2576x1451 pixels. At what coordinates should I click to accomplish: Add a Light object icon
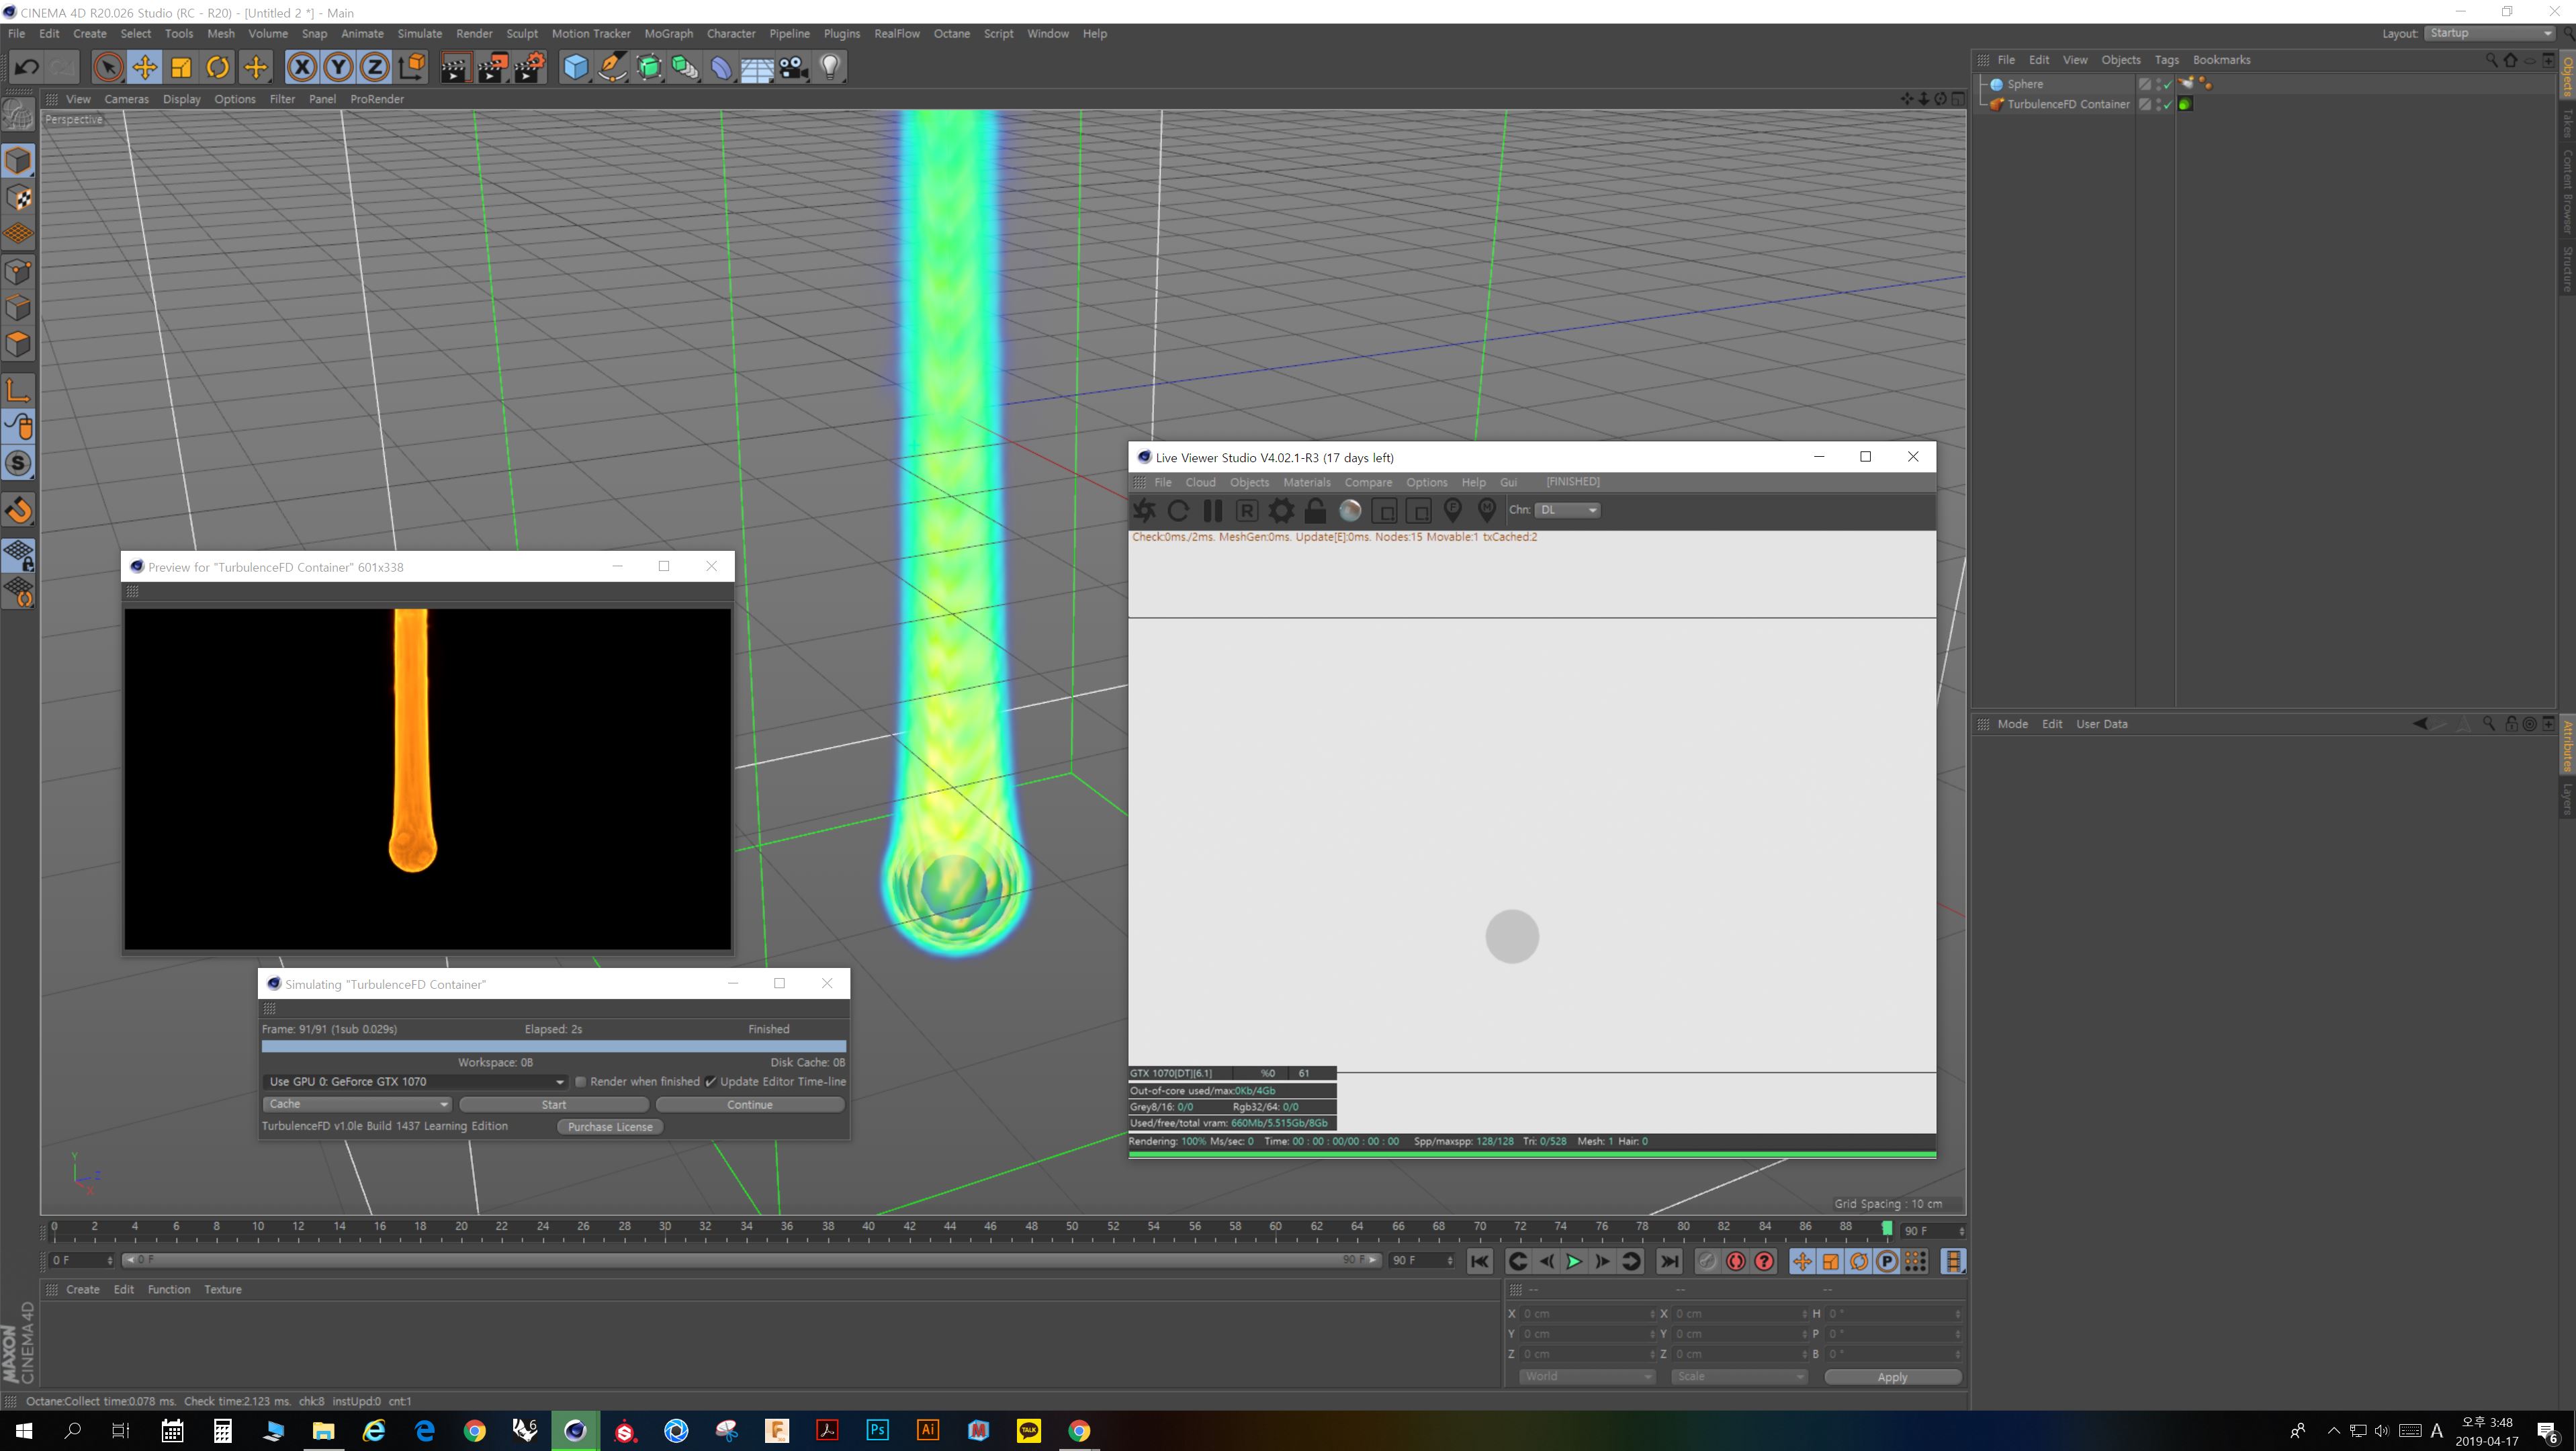830,67
